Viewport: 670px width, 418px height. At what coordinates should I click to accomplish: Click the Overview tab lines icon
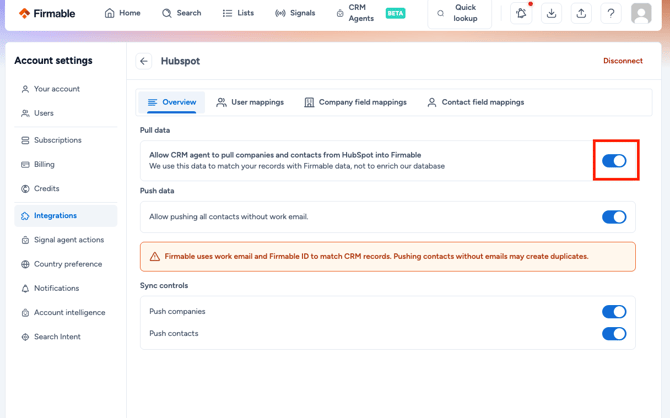click(x=153, y=102)
